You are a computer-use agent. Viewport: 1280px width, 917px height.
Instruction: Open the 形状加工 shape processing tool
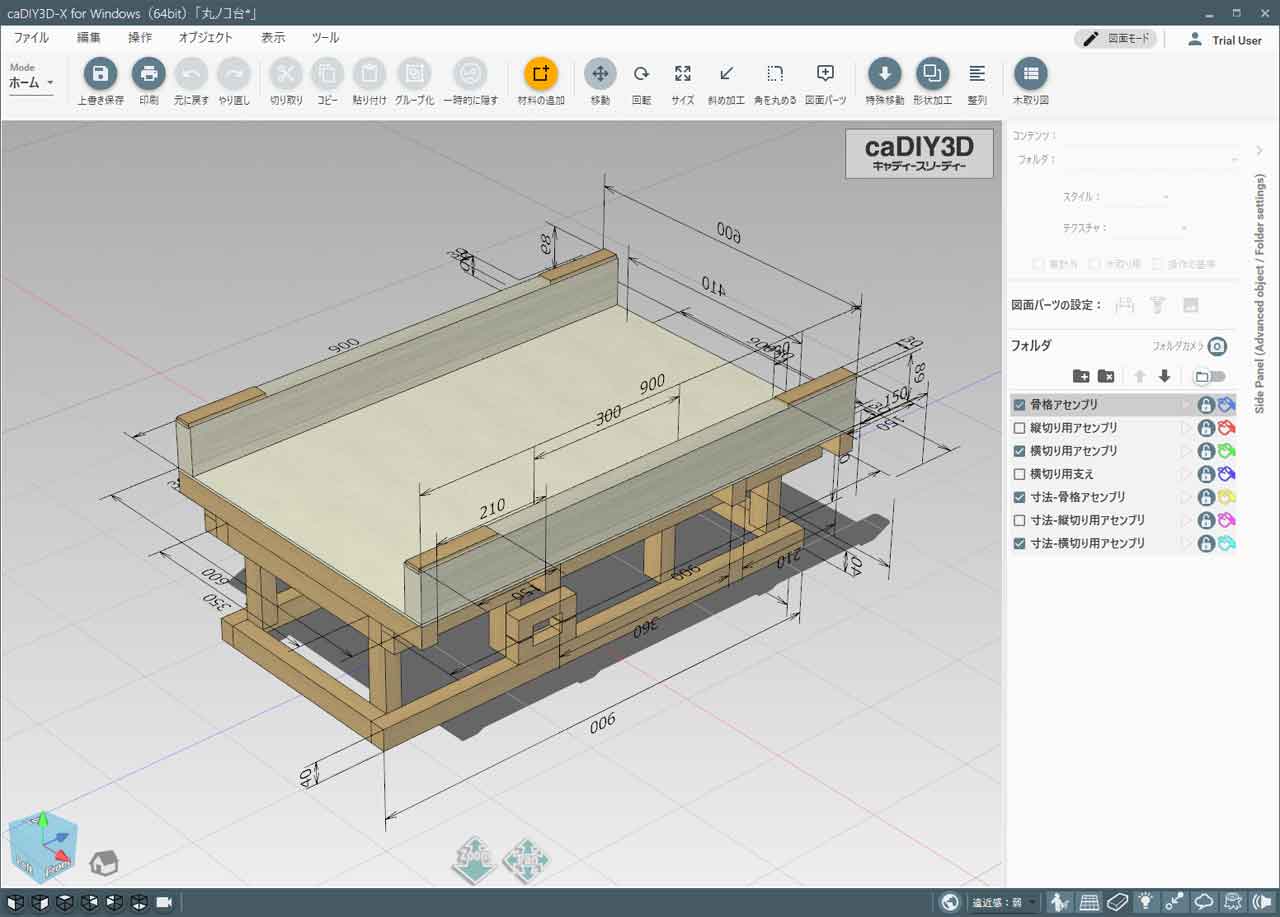point(932,74)
